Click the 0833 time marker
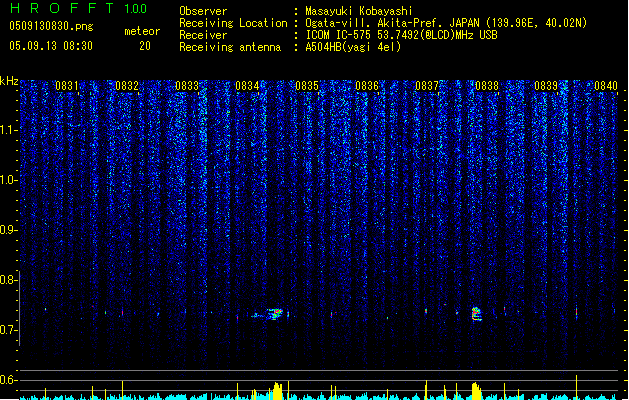Screen dimensions: 629x400 pyautogui.click(x=187, y=86)
